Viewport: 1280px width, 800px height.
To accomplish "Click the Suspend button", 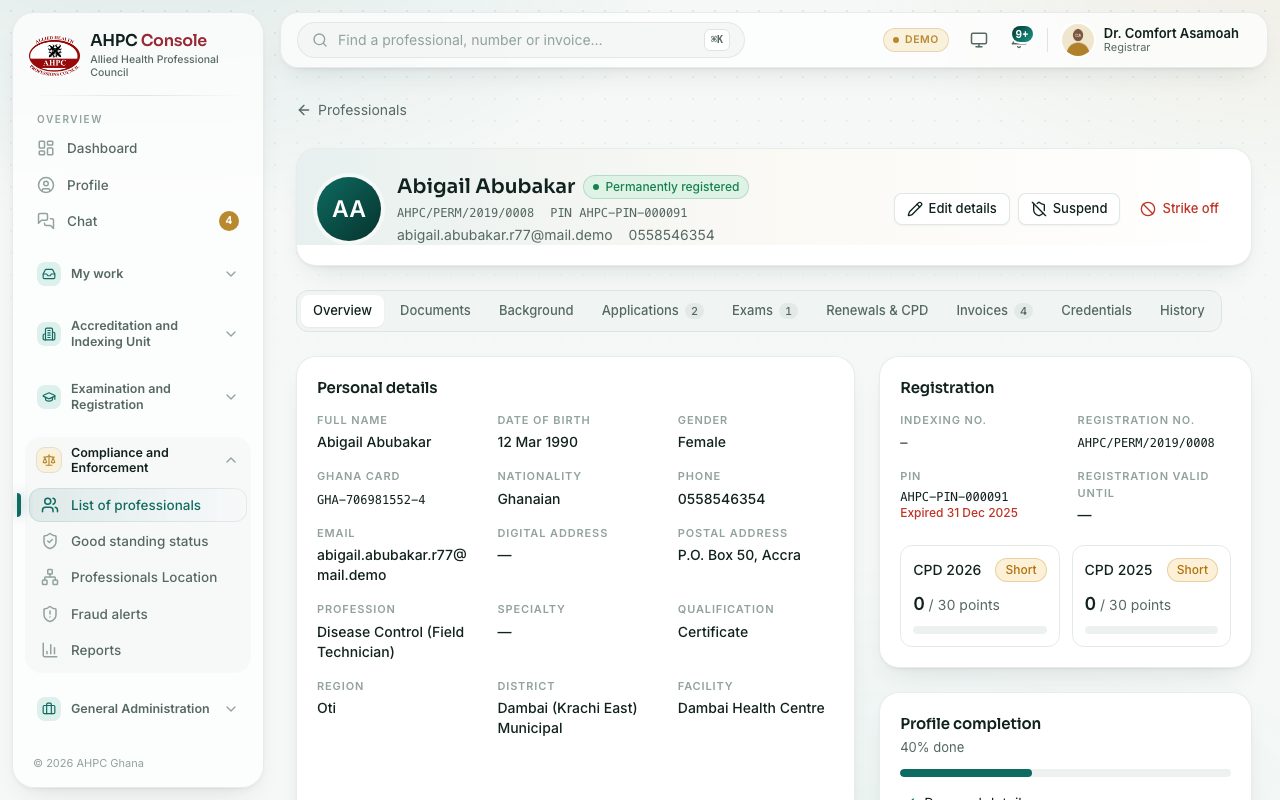I will tap(1069, 208).
